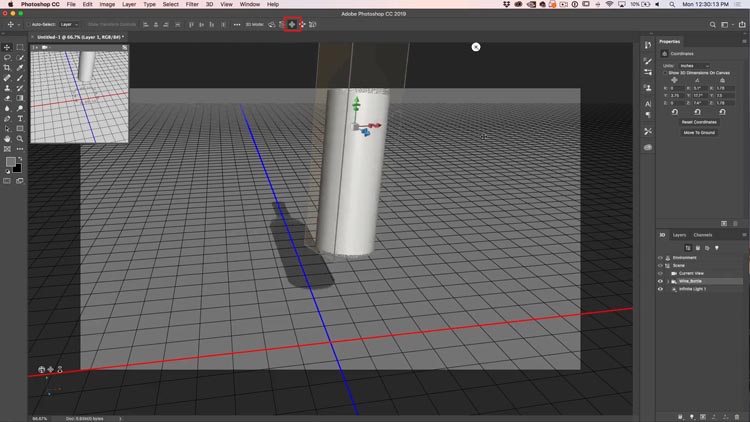Select the Rectangle shape tool
Image resolution: width=750 pixels, height=422 pixels.
[x=20, y=129]
